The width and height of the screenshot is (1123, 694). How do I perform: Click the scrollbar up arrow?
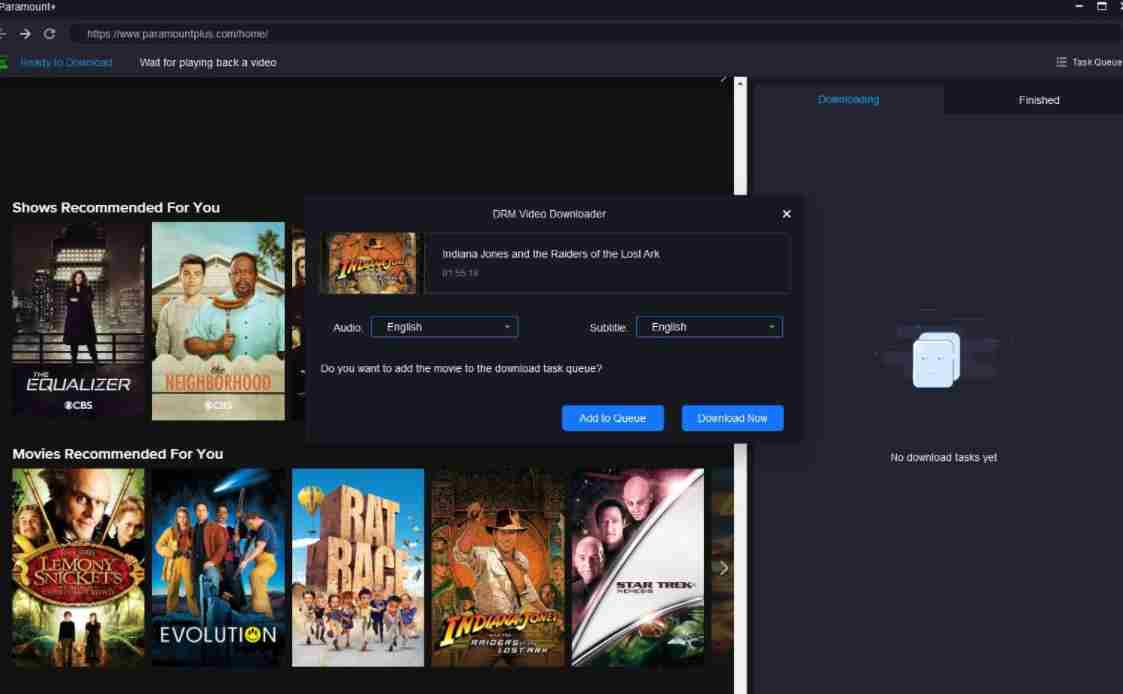740,84
